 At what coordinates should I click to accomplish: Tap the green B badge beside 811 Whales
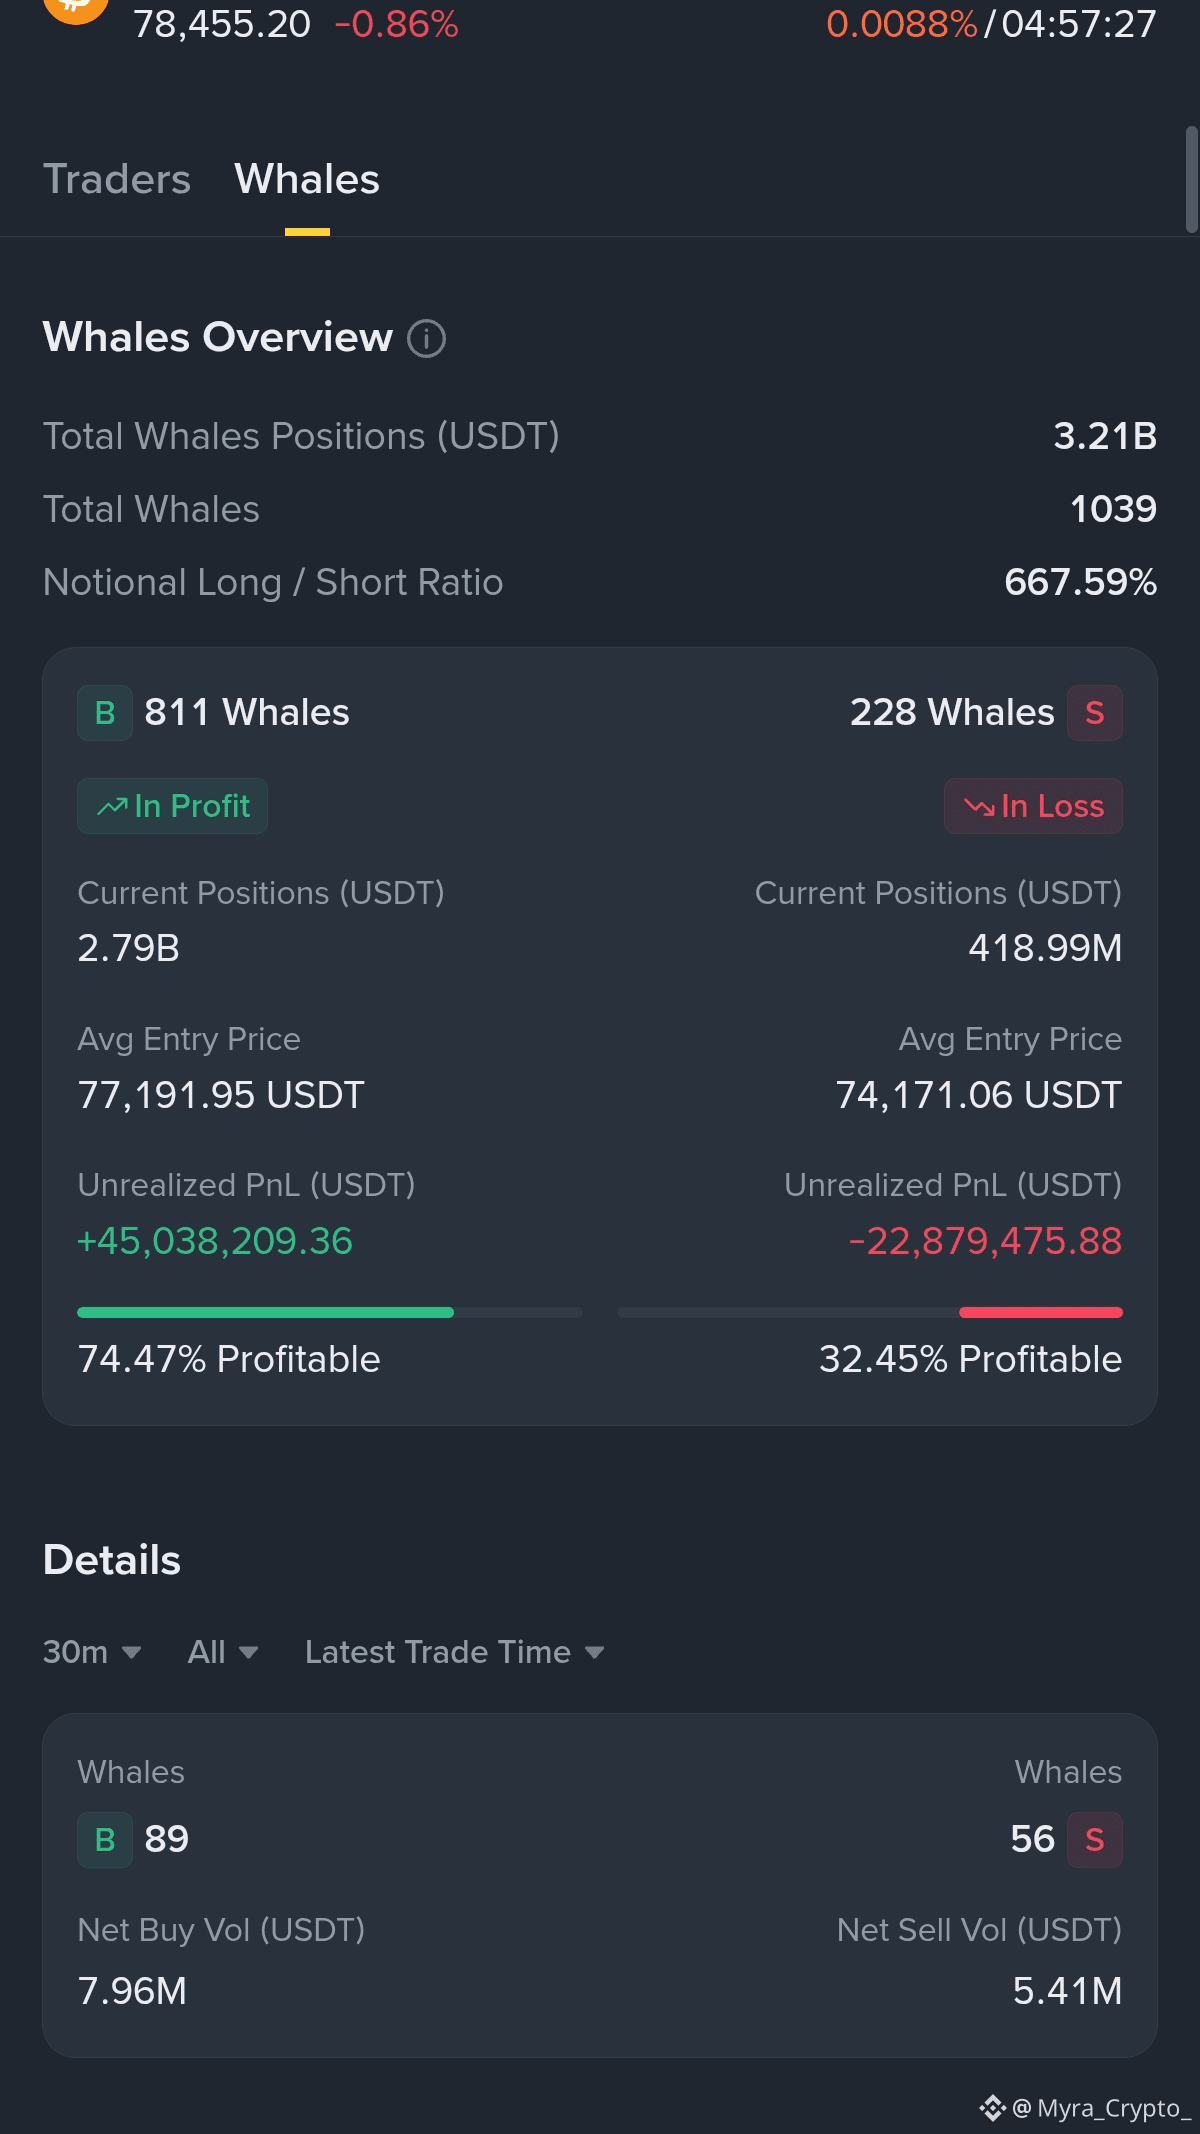(105, 713)
